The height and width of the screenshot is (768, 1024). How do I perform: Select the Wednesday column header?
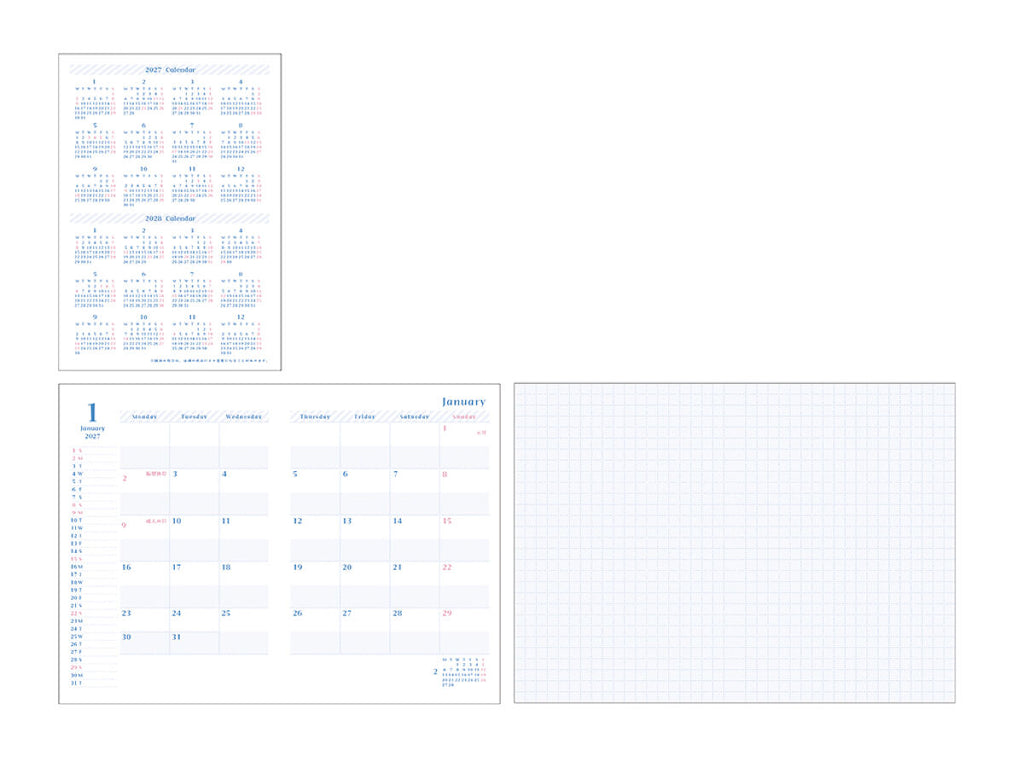pyautogui.click(x=244, y=417)
